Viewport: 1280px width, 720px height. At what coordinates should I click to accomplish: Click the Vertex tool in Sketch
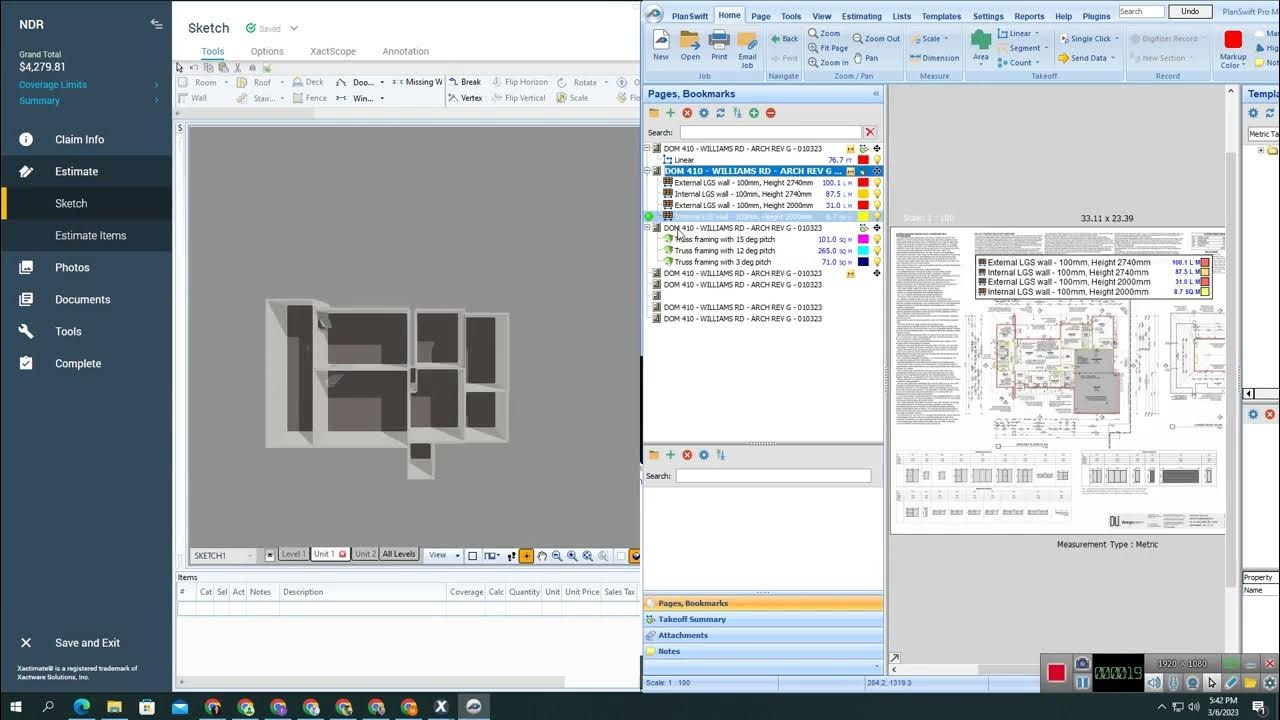[x=465, y=98]
